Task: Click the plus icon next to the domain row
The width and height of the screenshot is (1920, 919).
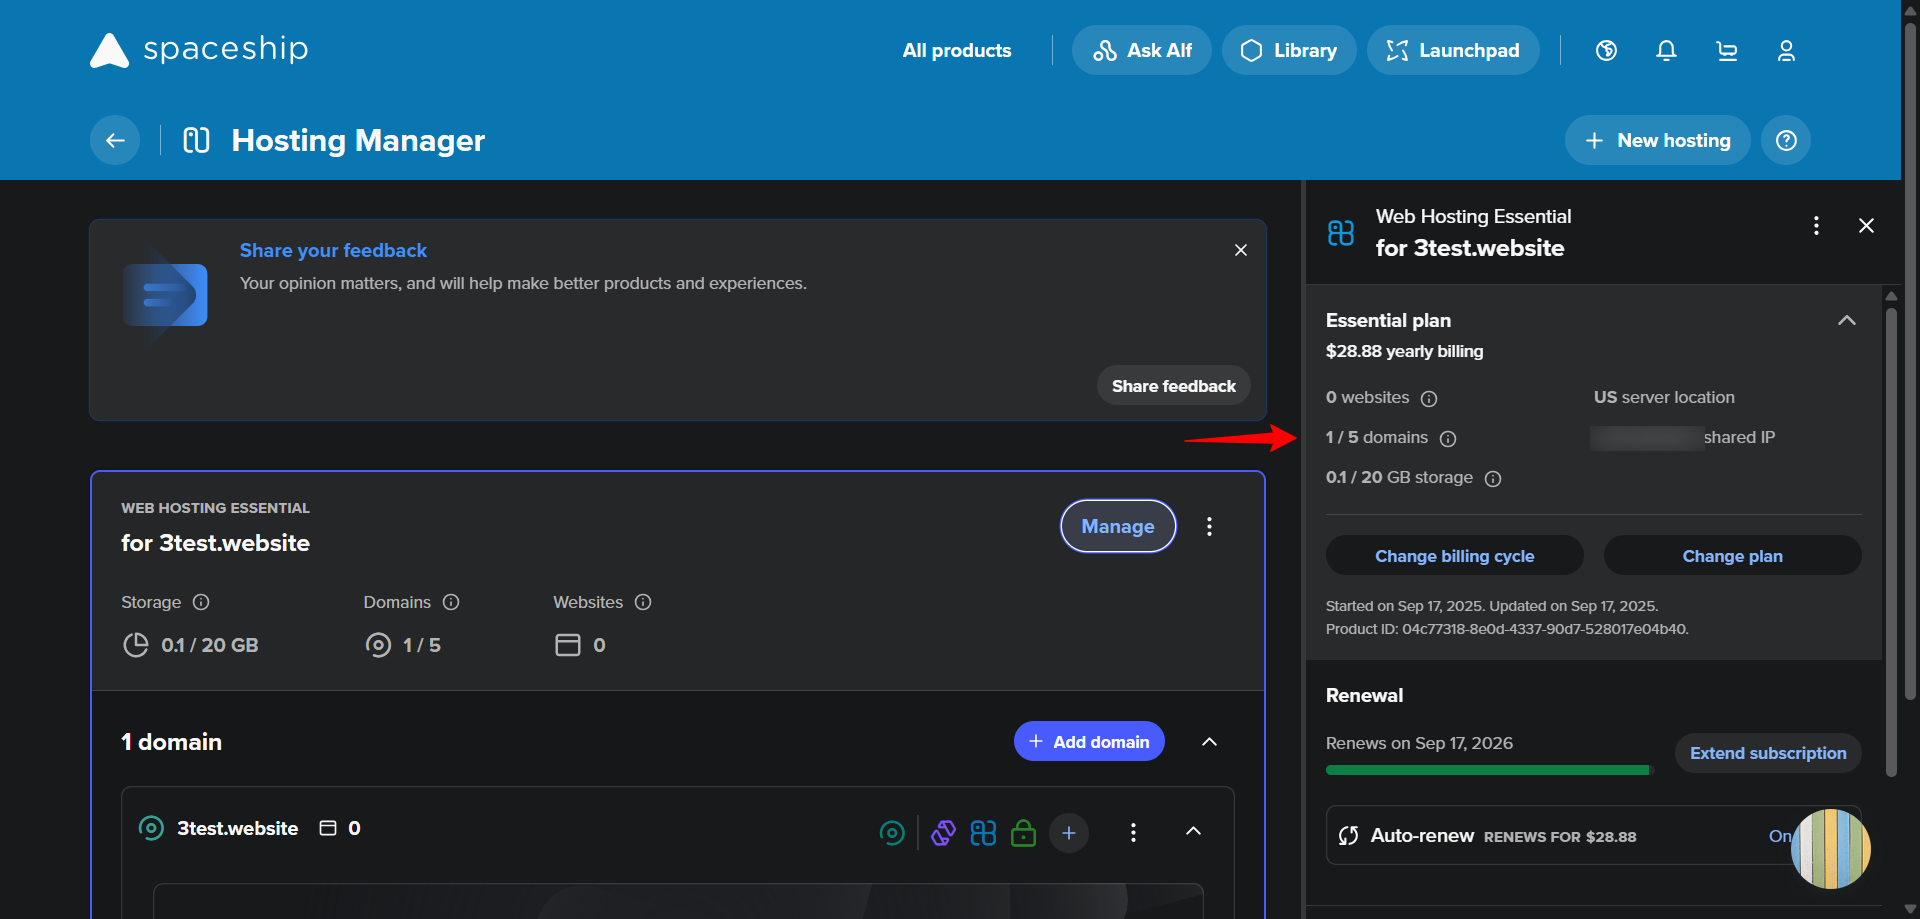Action: [x=1068, y=832]
